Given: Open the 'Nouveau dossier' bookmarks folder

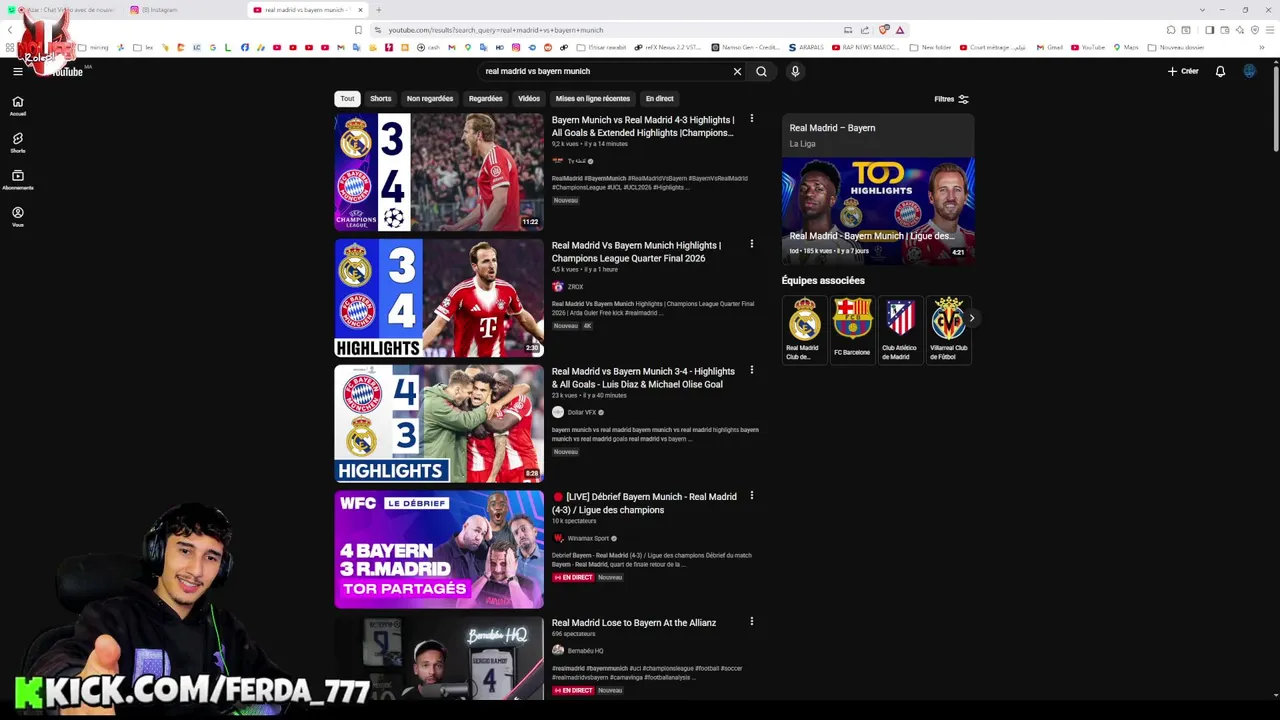Looking at the screenshot, I should pyautogui.click(x=1175, y=47).
